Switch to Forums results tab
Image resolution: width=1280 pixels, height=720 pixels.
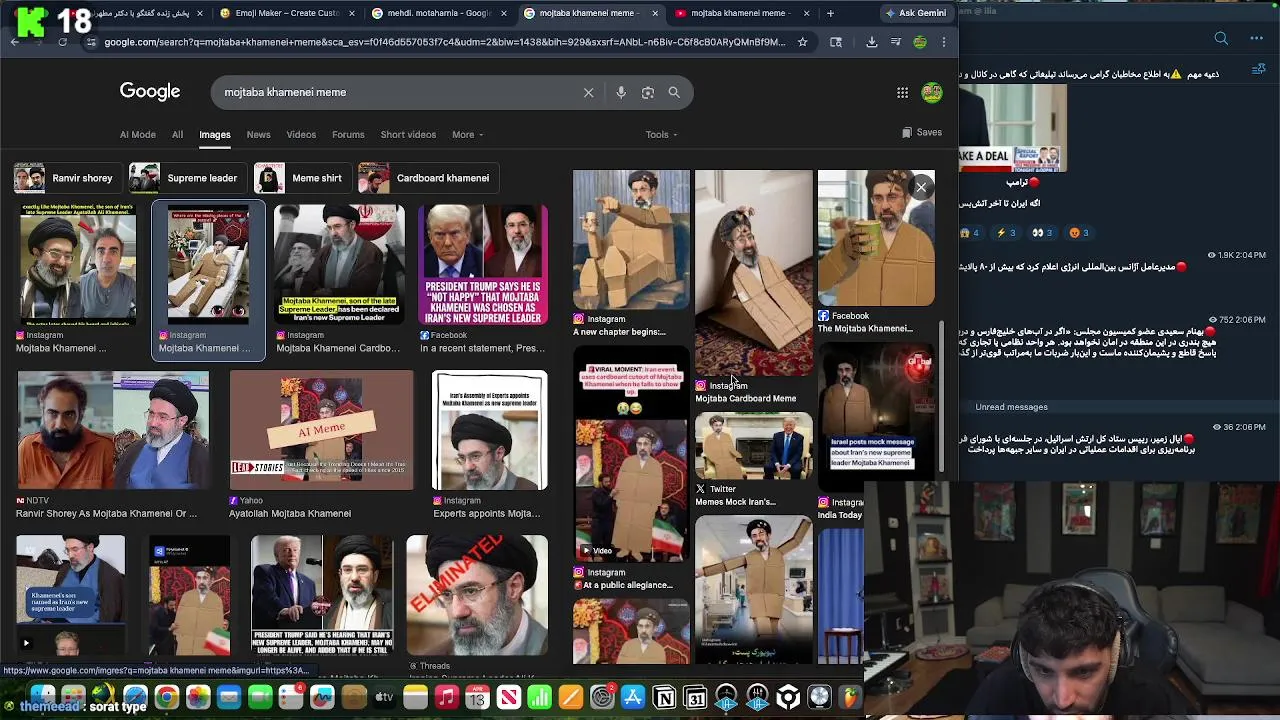348,134
